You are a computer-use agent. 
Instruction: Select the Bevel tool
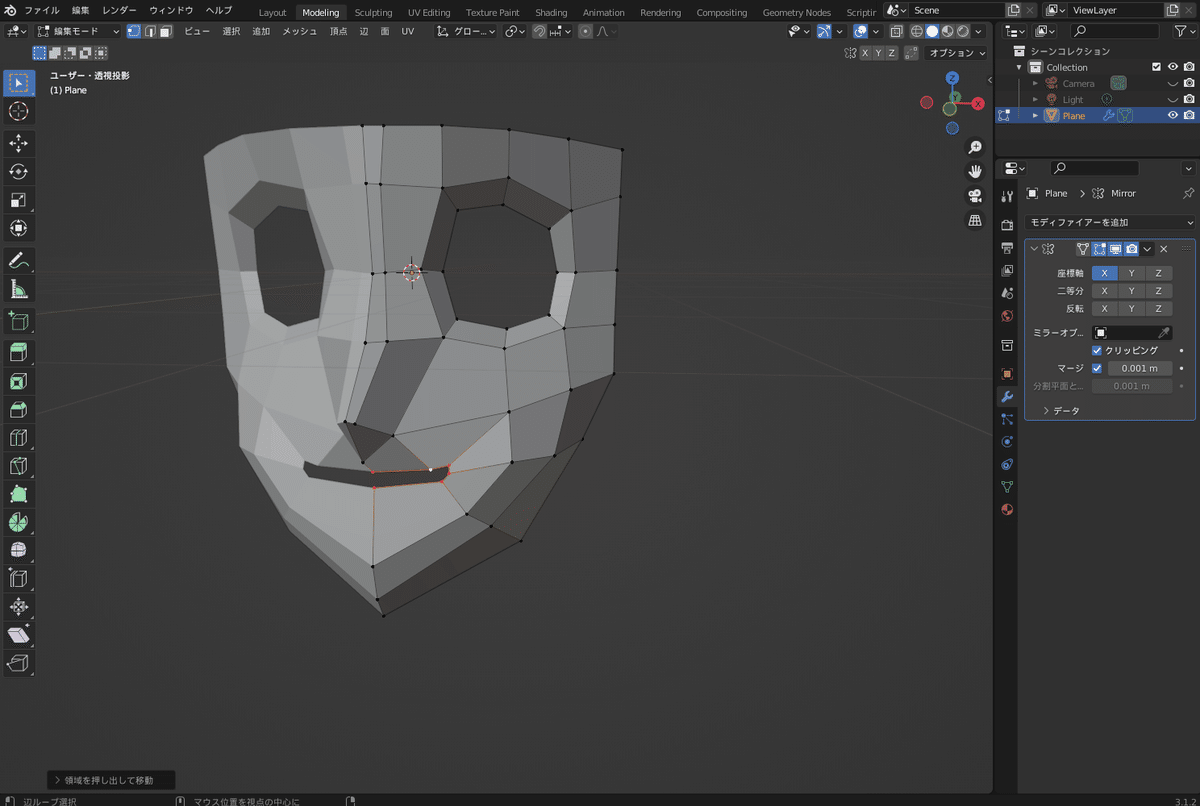point(19,409)
